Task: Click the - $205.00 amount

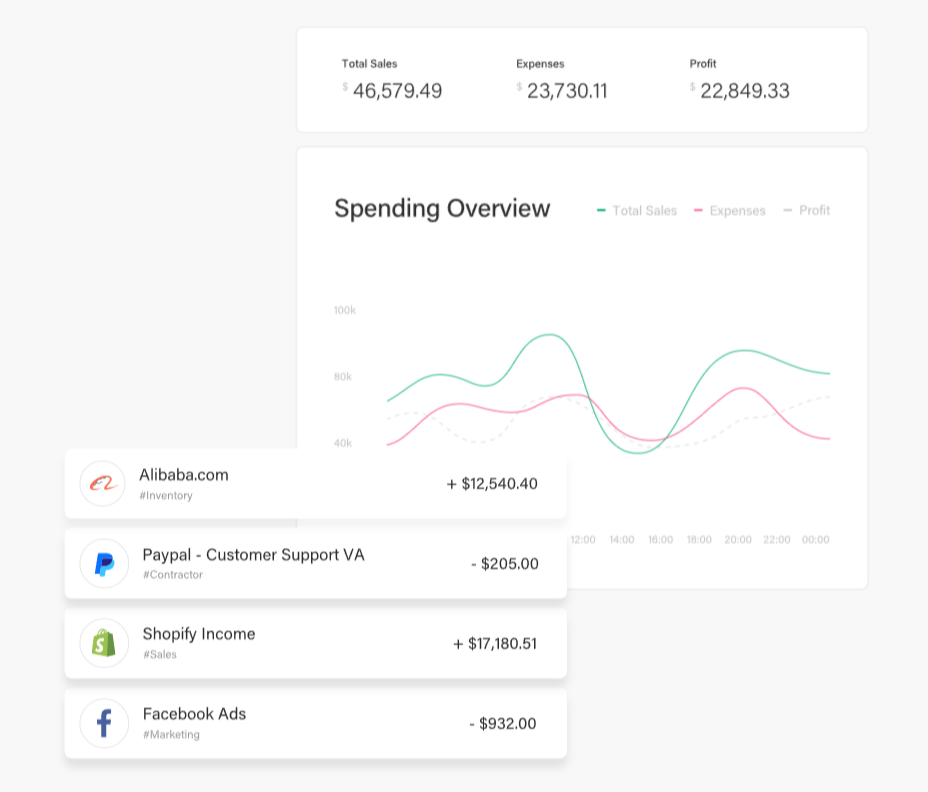Action: [505, 564]
